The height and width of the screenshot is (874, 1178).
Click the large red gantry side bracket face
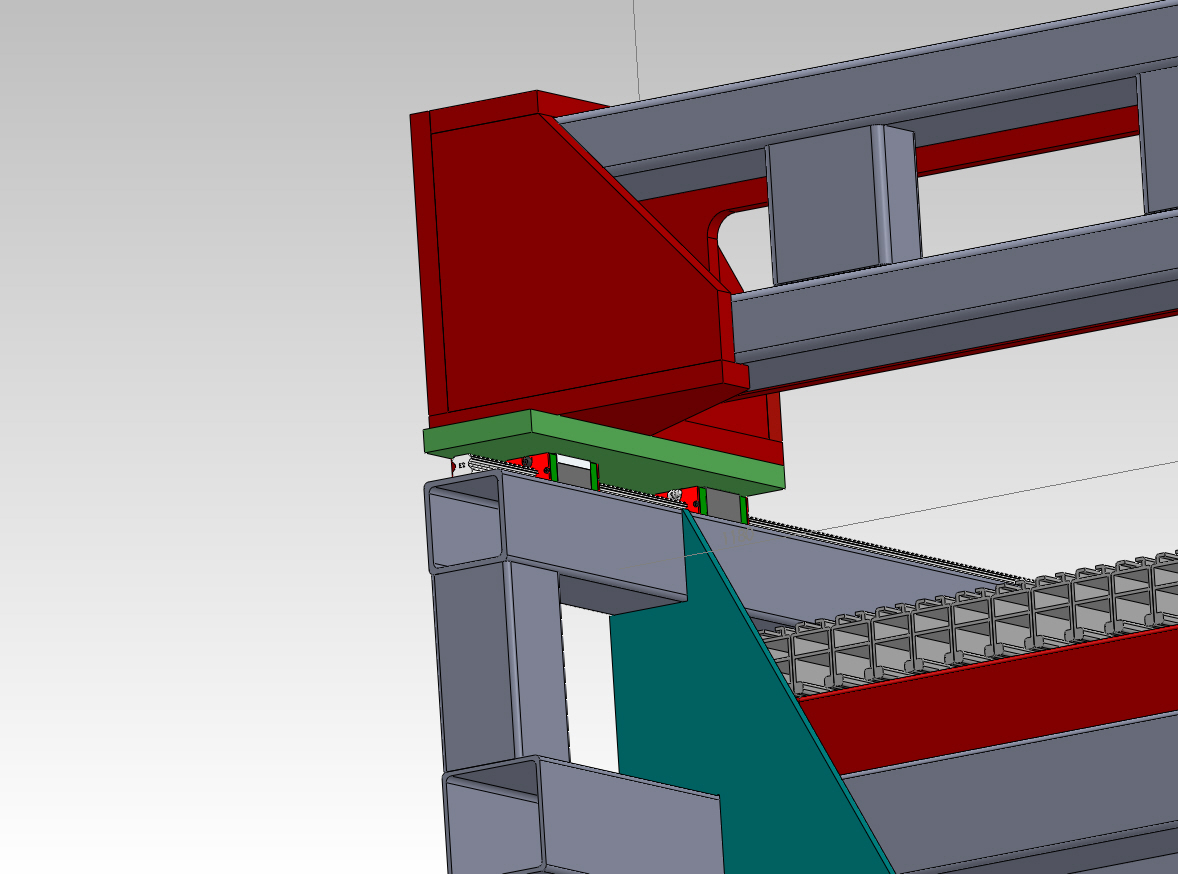[x=560, y=280]
